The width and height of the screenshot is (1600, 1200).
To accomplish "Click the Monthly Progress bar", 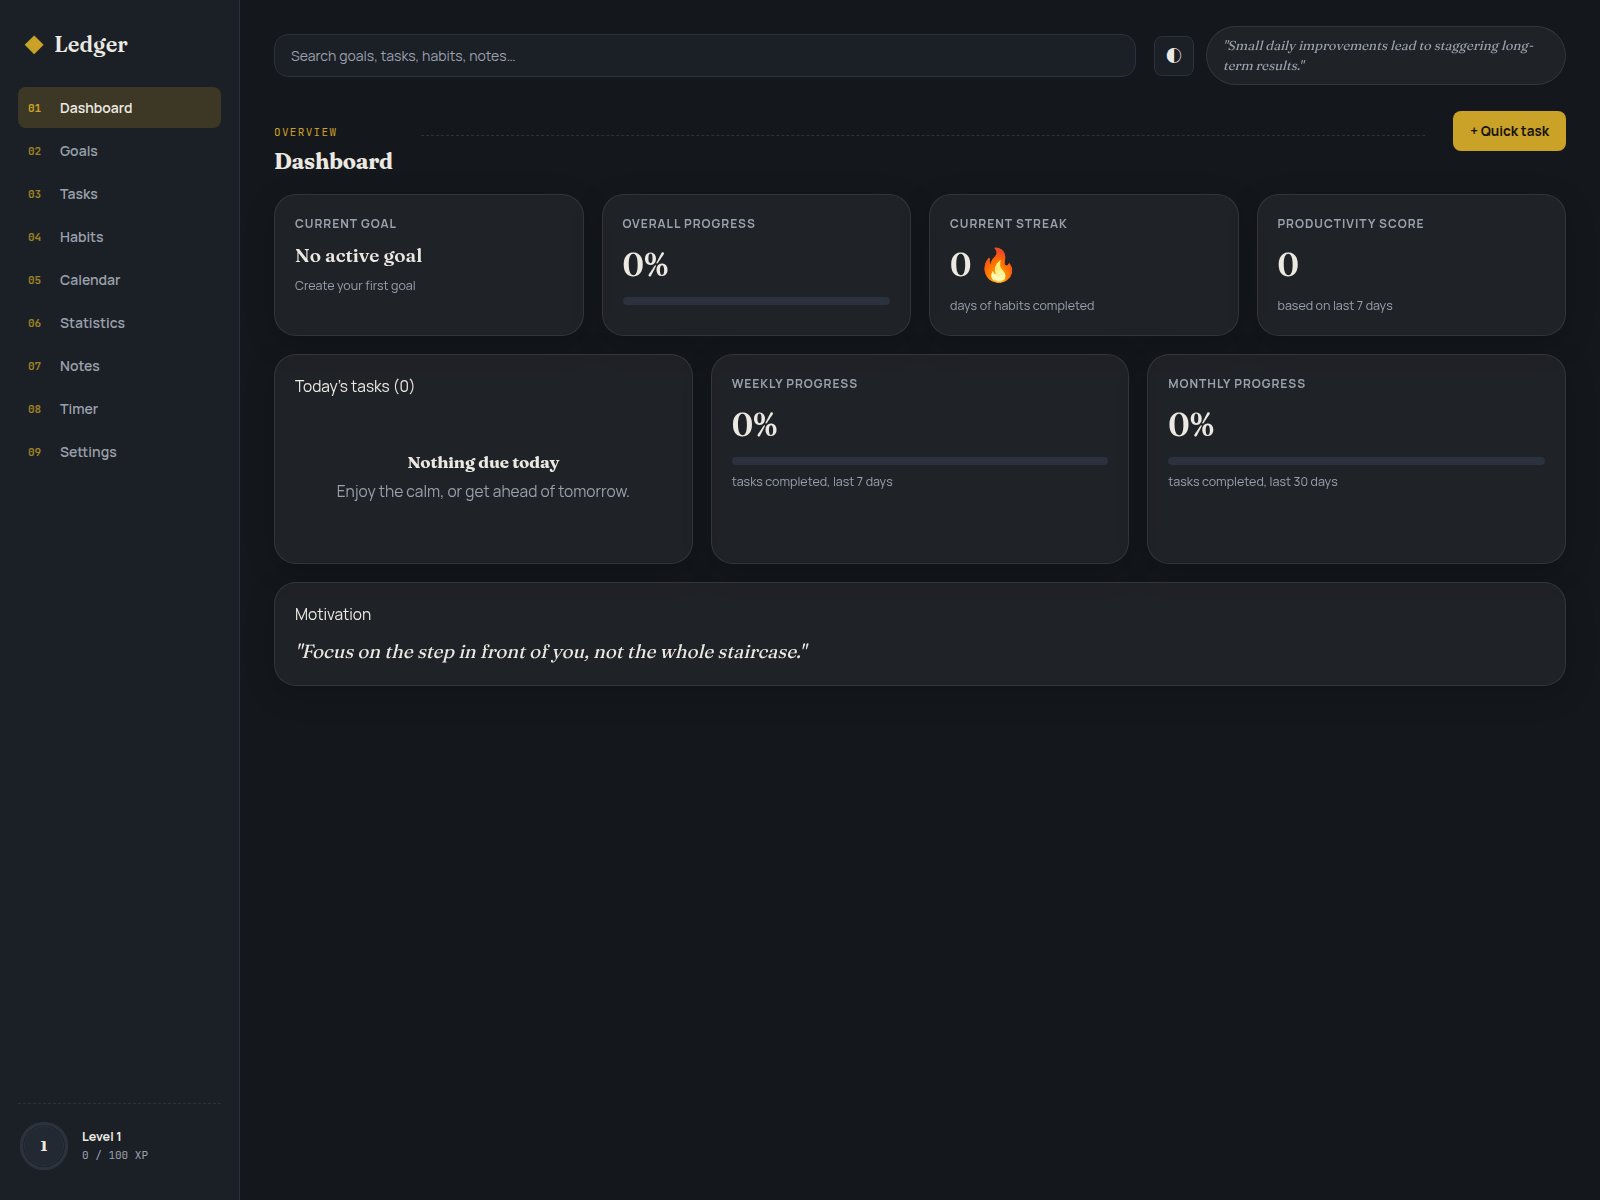I will point(1356,461).
